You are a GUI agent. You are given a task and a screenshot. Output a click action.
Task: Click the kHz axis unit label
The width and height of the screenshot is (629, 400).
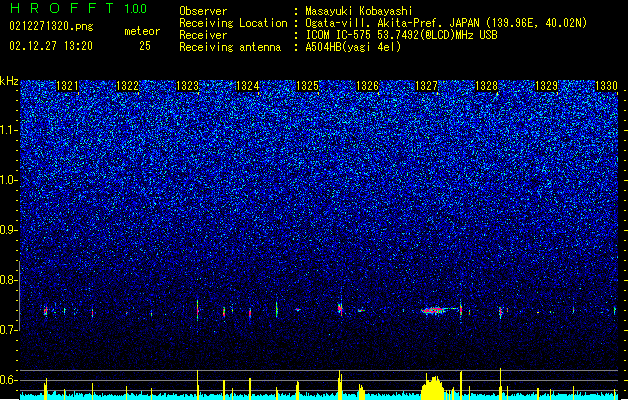pyautogui.click(x=9, y=81)
